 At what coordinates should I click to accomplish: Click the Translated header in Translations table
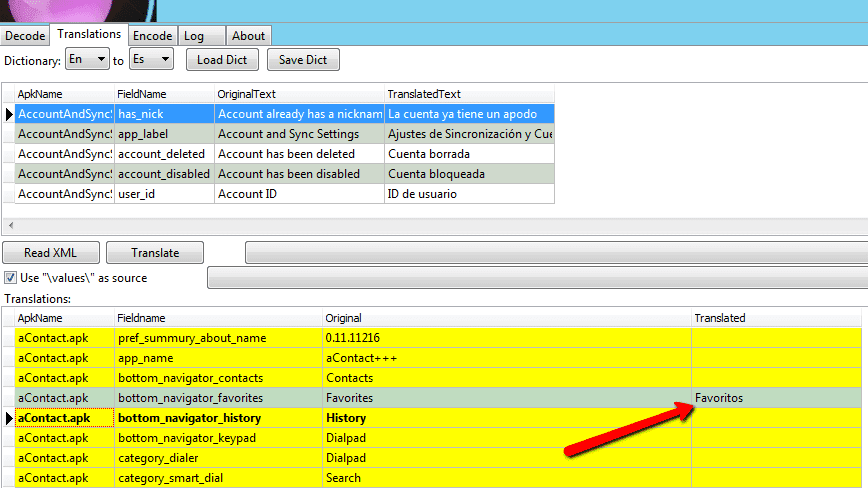[x=776, y=318]
